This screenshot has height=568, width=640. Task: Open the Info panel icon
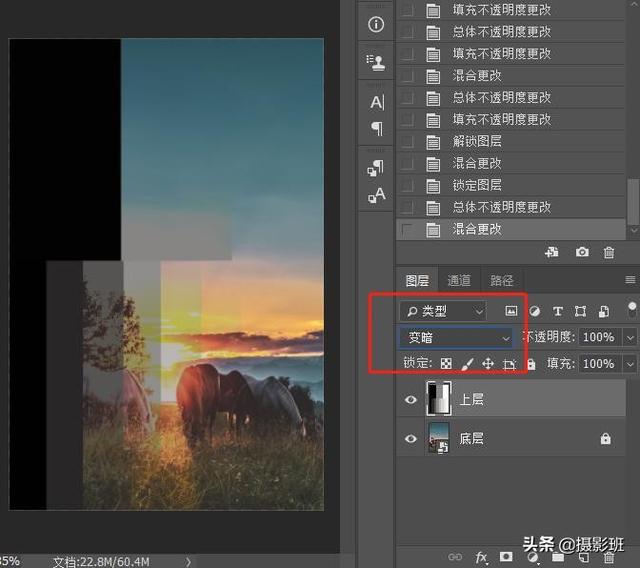(376, 24)
